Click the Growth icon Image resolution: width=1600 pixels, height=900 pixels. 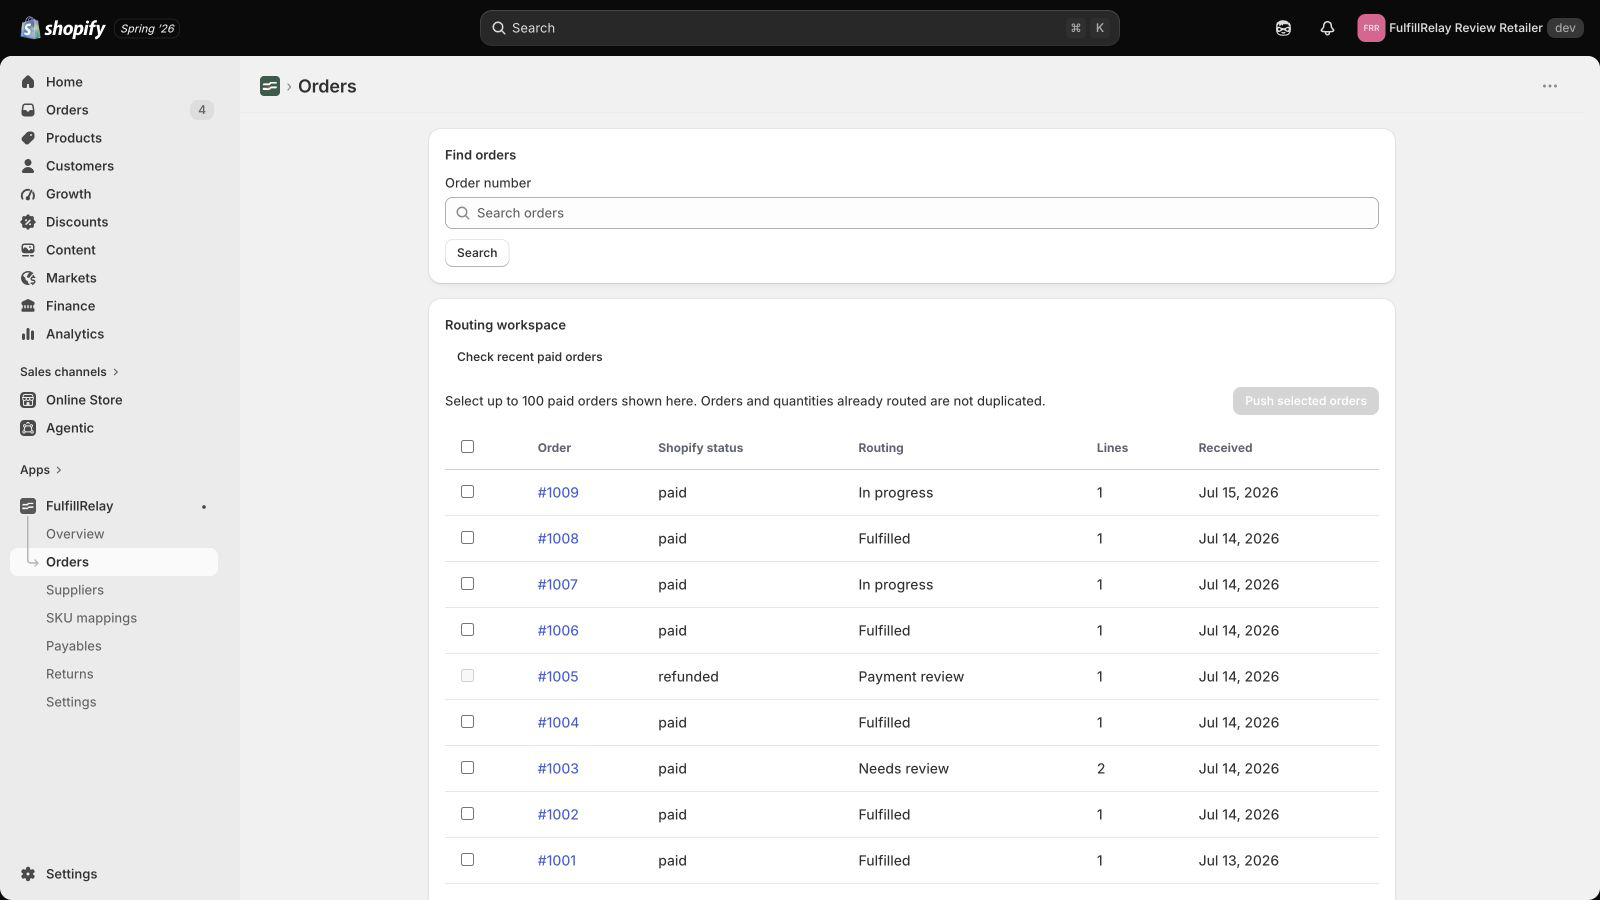click(x=28, y=194)
